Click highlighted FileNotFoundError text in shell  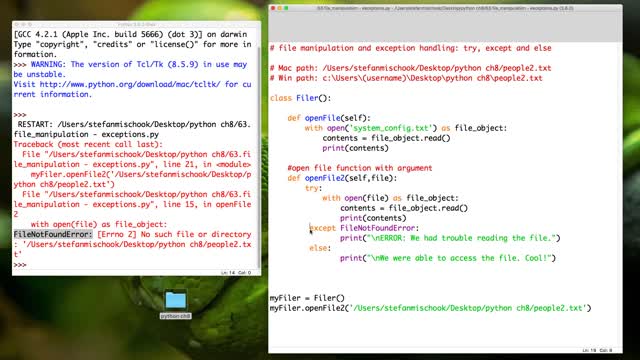[x=53, y=234]
